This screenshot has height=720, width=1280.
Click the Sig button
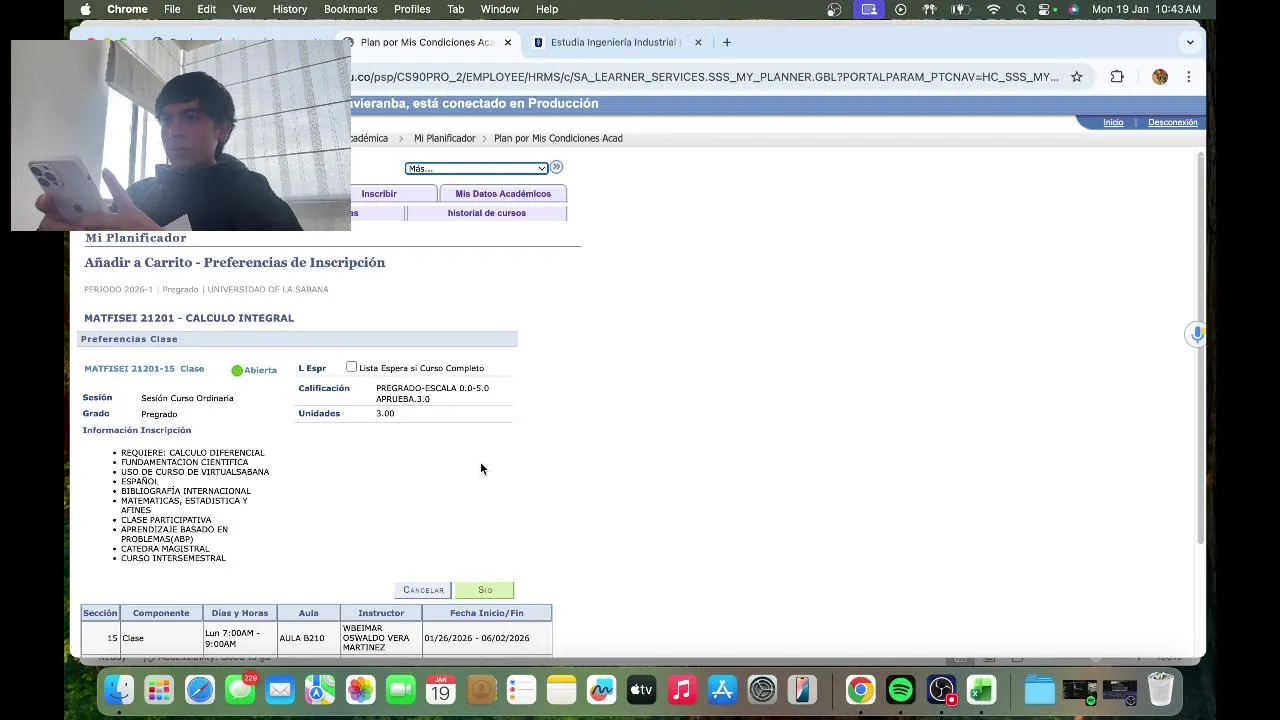[x=485, y=590]
